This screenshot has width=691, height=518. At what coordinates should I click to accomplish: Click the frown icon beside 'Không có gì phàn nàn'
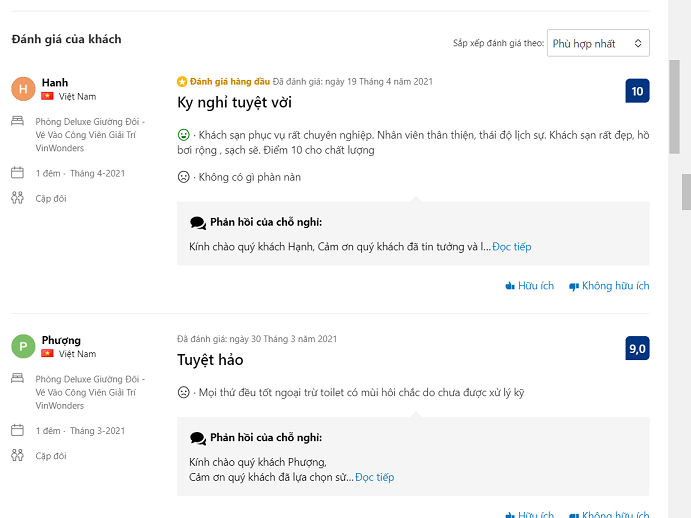(x=183, y=177)
